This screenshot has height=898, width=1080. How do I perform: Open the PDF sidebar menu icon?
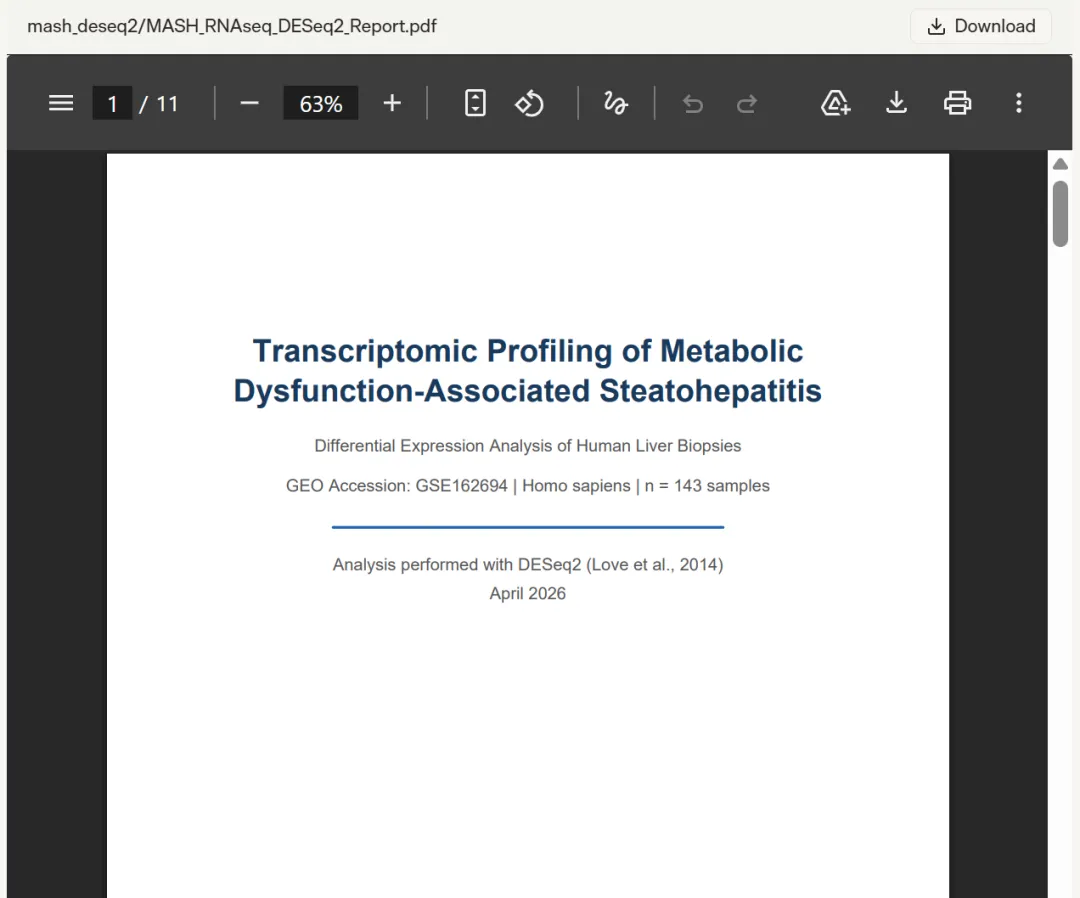tap(61, 103)
